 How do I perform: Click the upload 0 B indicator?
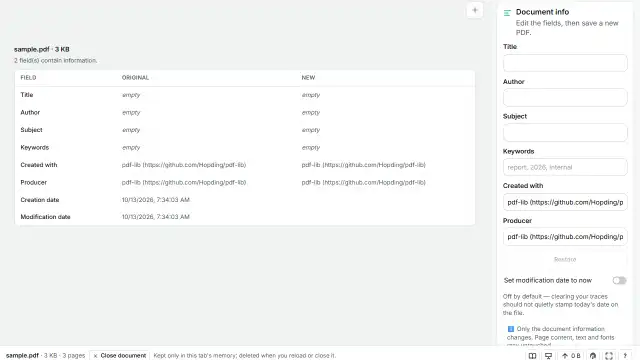pyautogui.click(x=571, y=356)
